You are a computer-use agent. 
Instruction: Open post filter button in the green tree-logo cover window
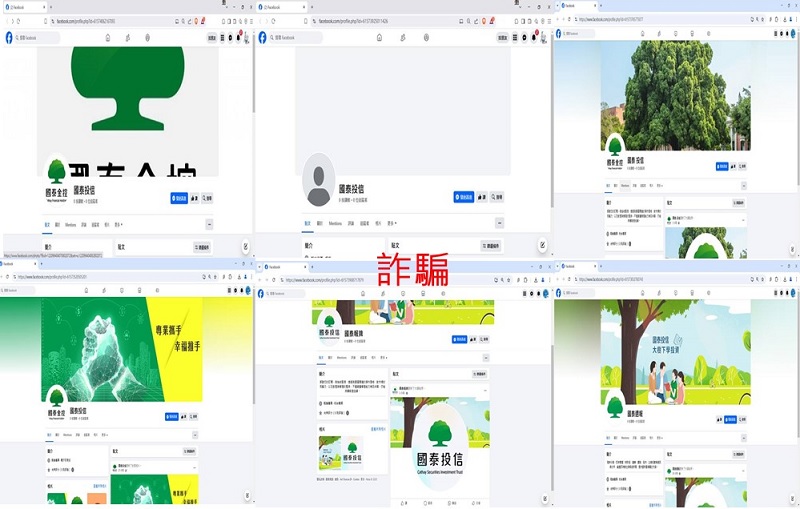click(x=203, y=247)
